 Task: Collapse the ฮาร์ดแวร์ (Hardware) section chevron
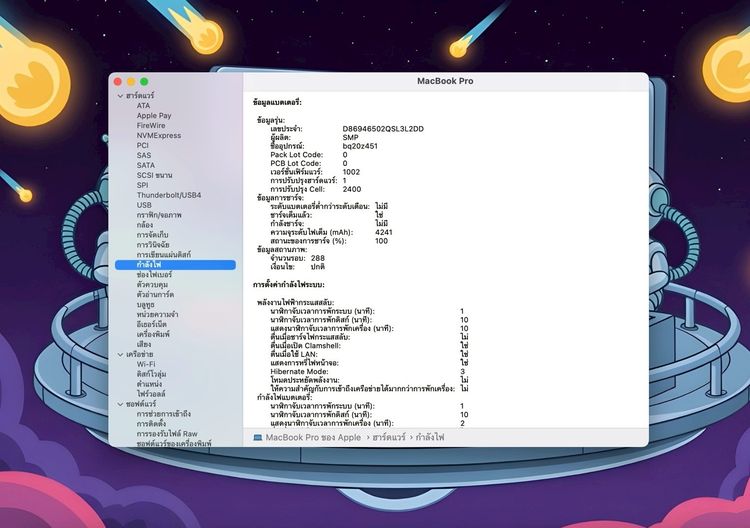[120, 96]
